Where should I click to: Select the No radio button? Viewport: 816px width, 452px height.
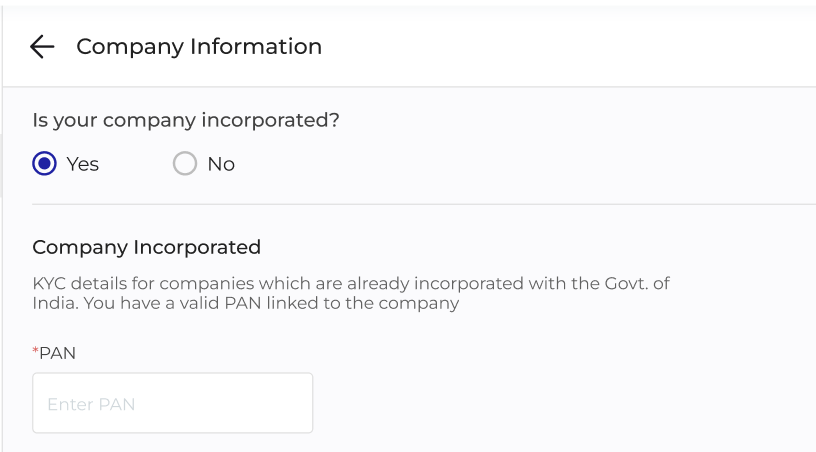[185, 164]
